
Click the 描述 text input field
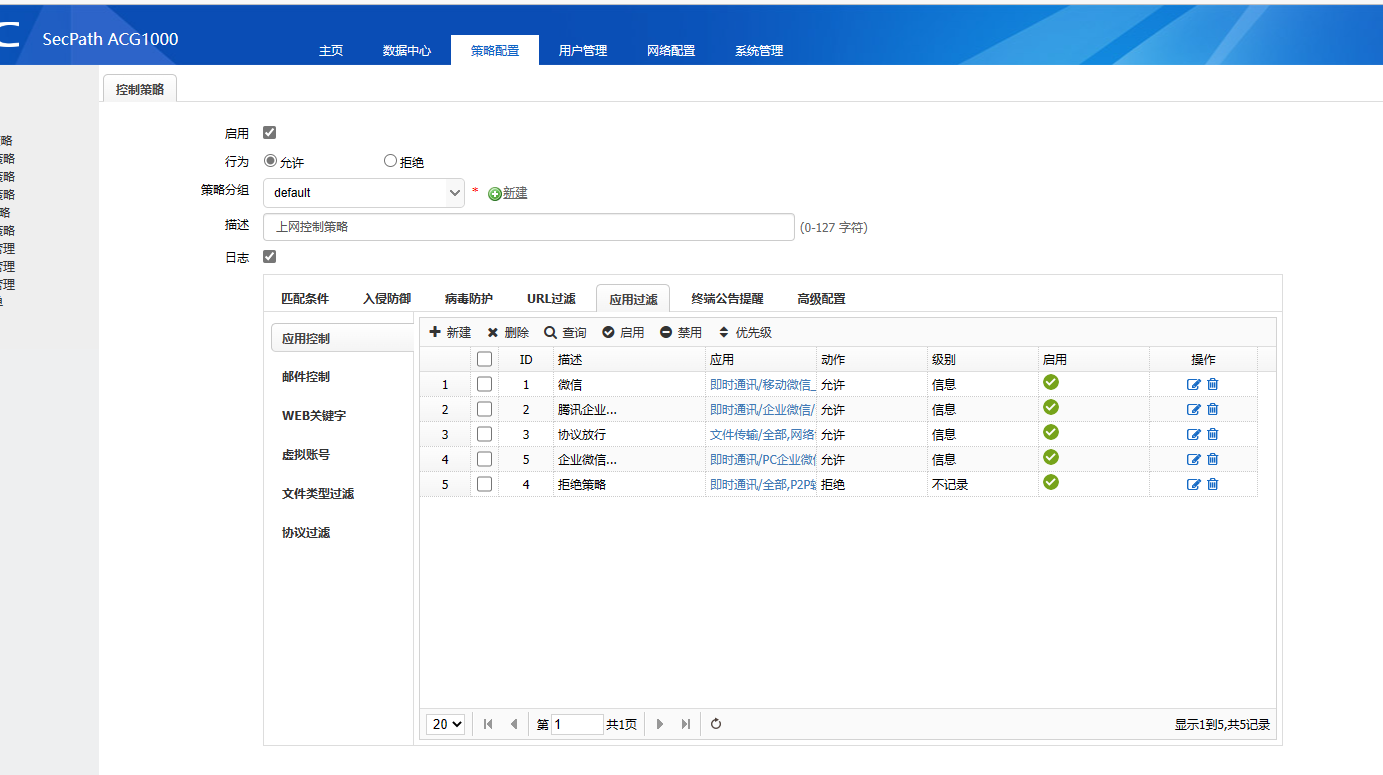[528, 227]
